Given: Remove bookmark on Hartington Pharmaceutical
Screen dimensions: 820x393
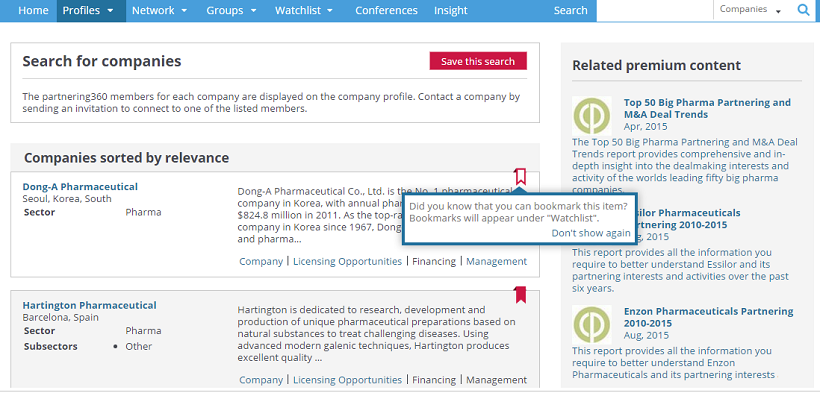Looking at the screenshot, I should 520,295.
